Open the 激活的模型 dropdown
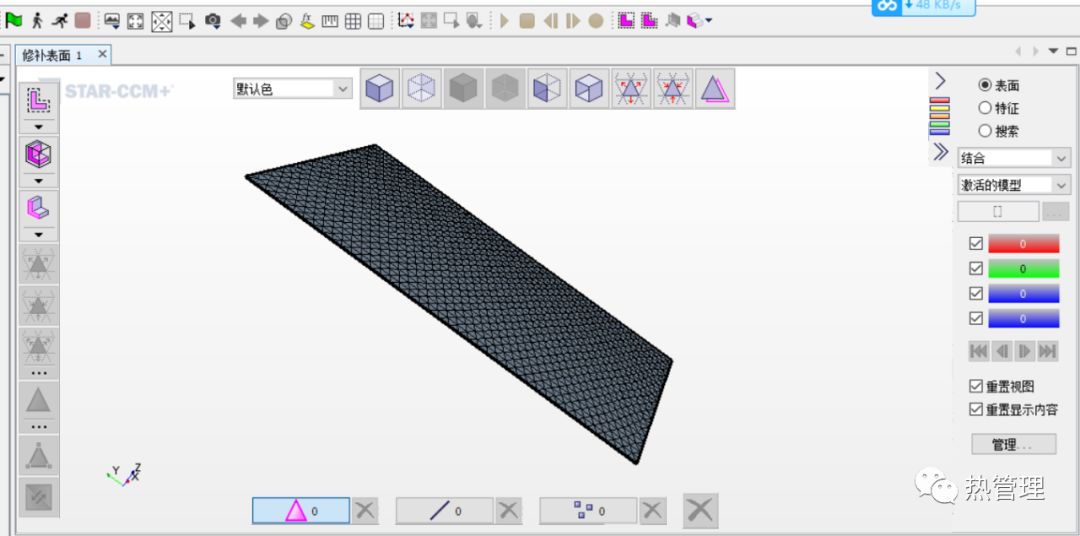The height and width of the screenshot is (536, 1080). [1014, 185]
